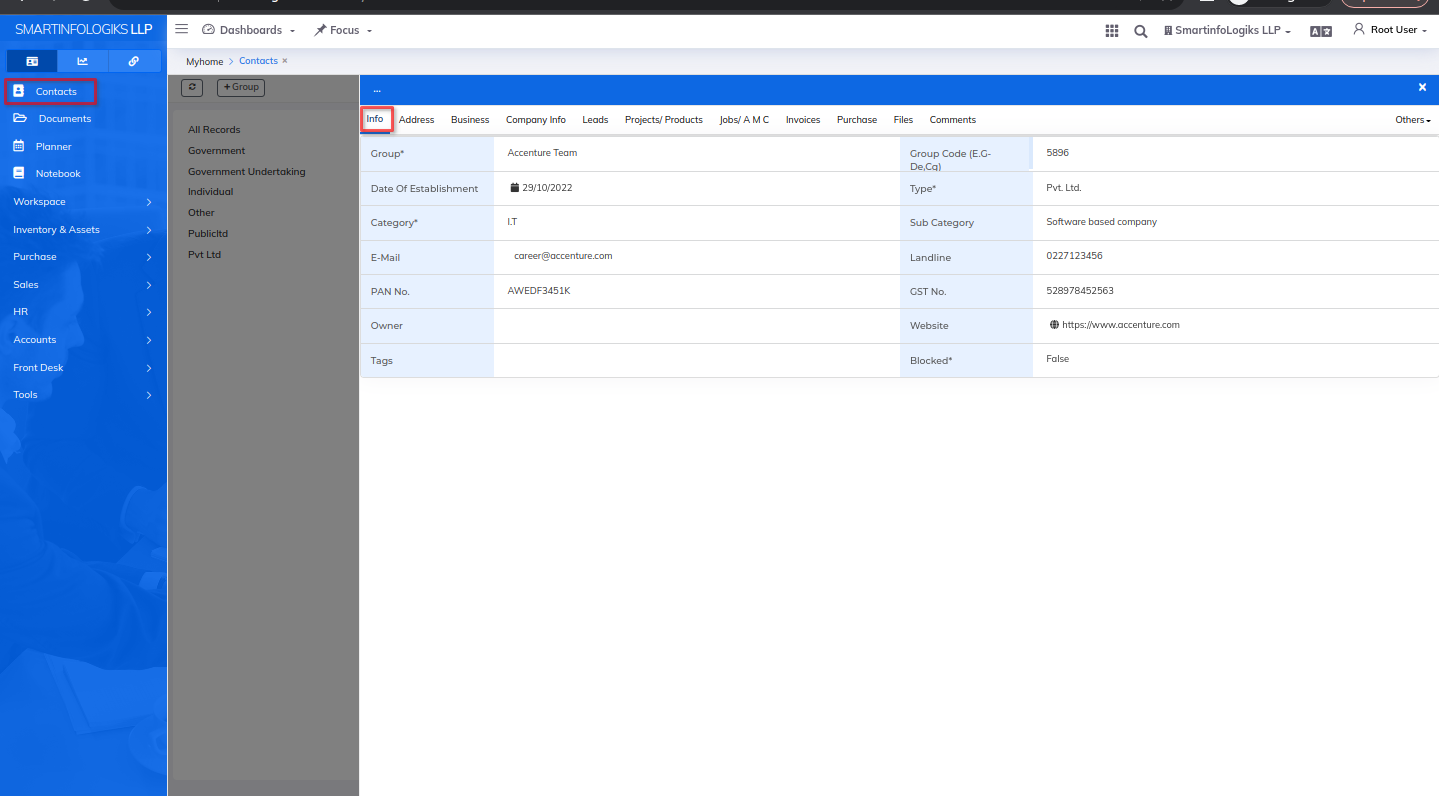Select the Individual group
This screenshot has height=796, width=1439.
point(210,192)
